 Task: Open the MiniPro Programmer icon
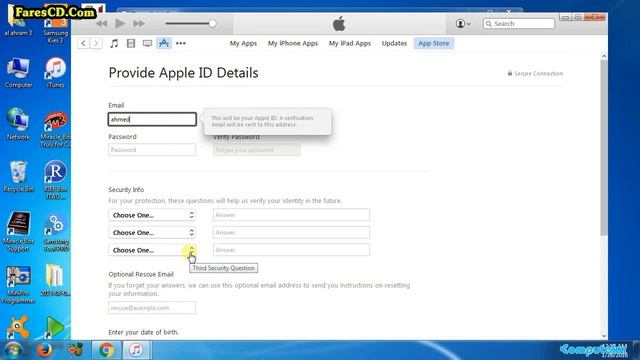[18, 284]
